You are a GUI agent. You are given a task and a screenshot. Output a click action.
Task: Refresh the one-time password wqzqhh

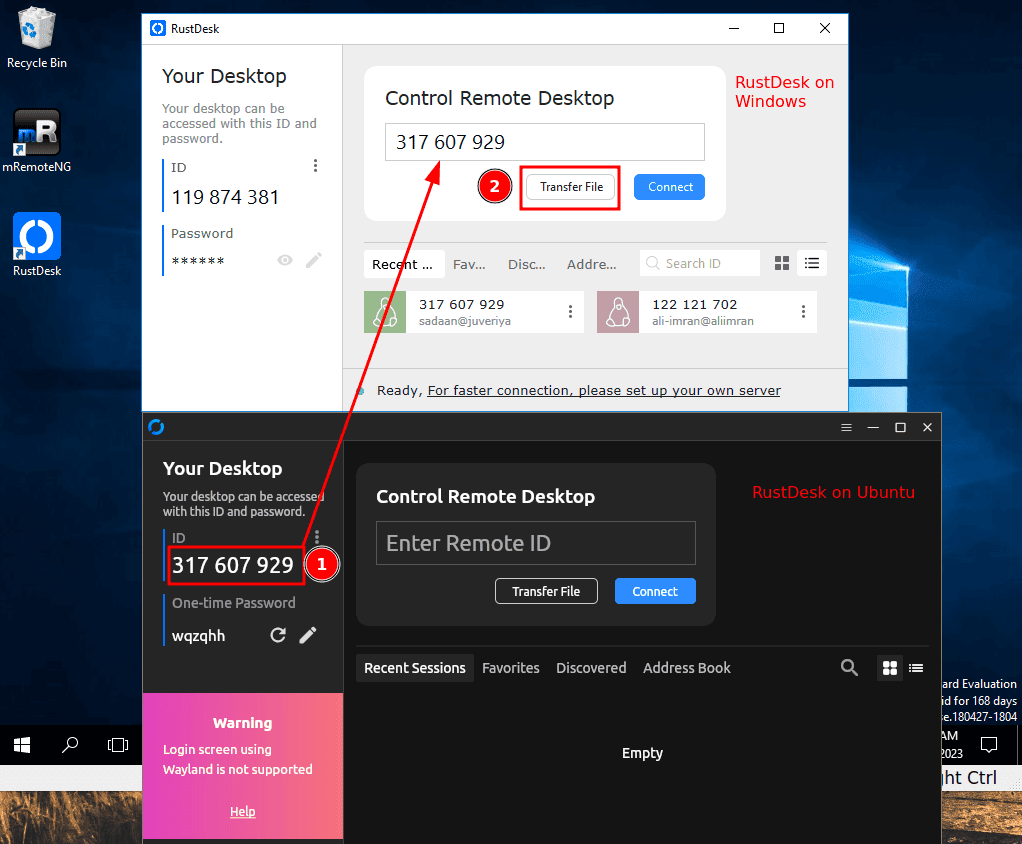click(x=278, y=635)
